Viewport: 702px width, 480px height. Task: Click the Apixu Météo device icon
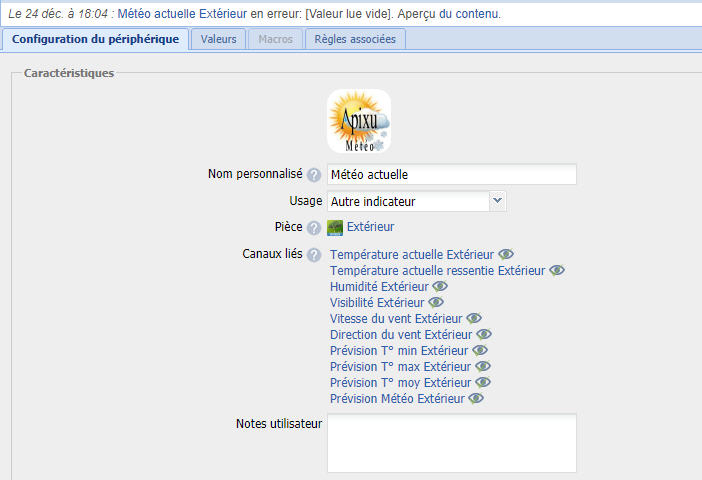(359, 121)
